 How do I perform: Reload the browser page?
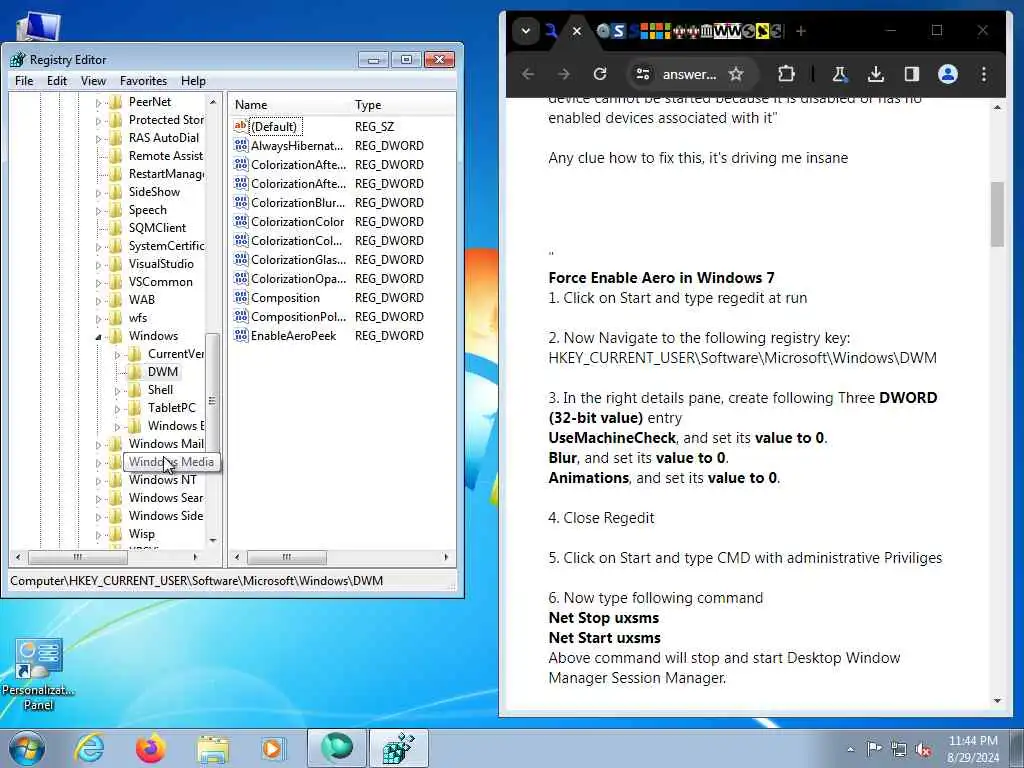(600, 74)
